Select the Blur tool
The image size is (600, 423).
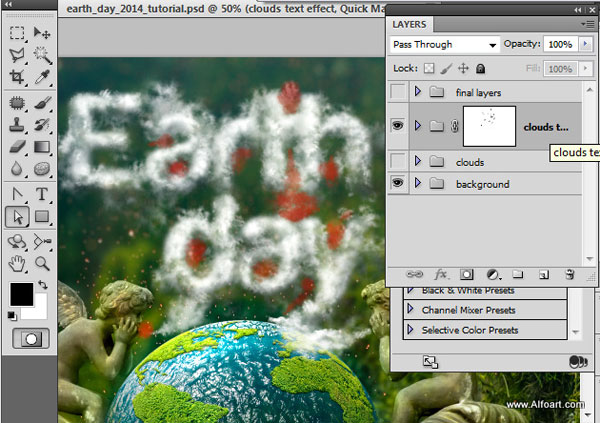coord(17,169)
